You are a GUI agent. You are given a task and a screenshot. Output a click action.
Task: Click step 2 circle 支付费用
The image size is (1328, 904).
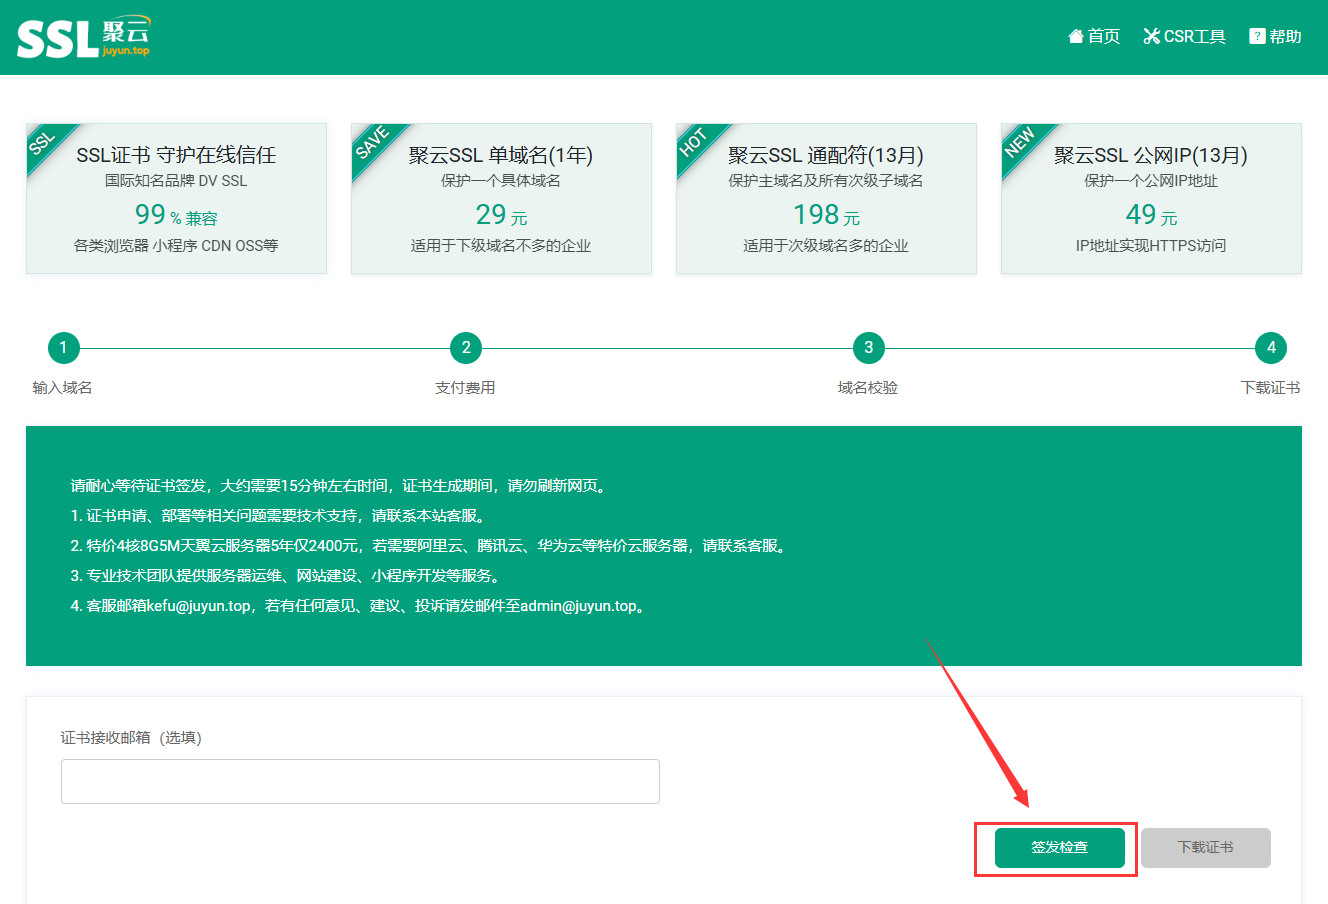pyautogui.click(x=466, y=348)
